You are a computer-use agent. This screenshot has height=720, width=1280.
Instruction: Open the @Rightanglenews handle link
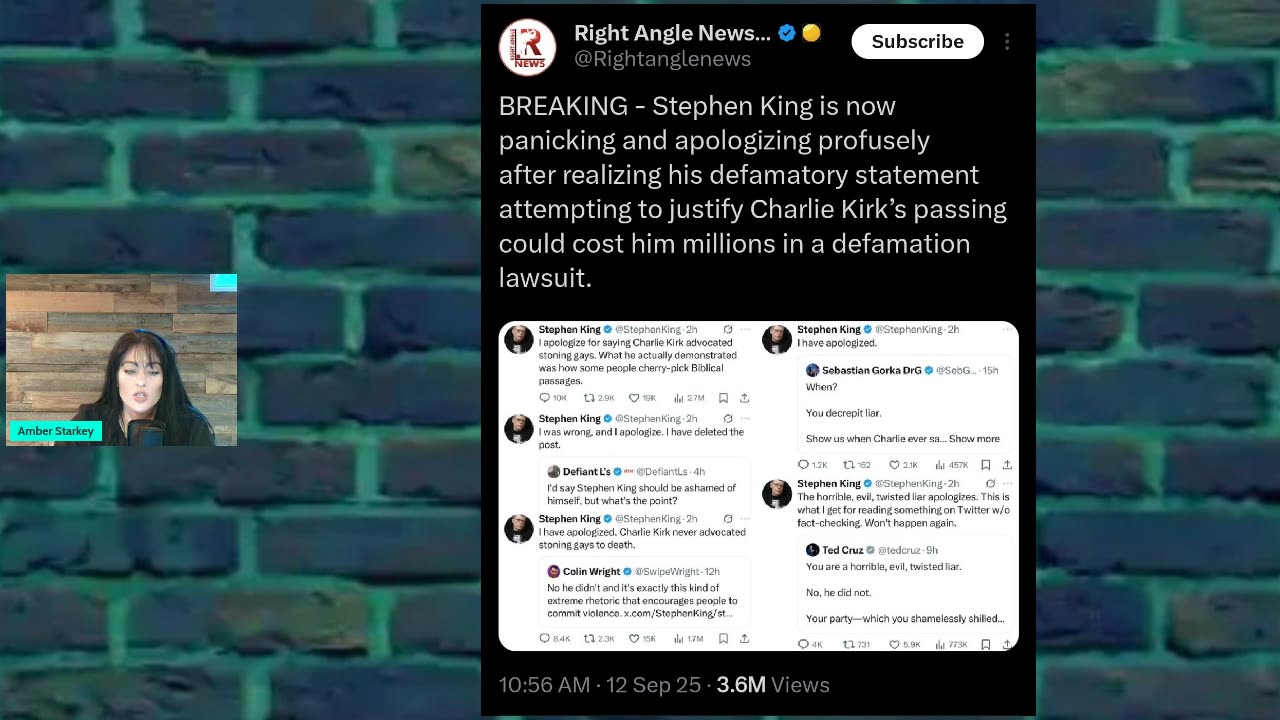pos(662,59)
